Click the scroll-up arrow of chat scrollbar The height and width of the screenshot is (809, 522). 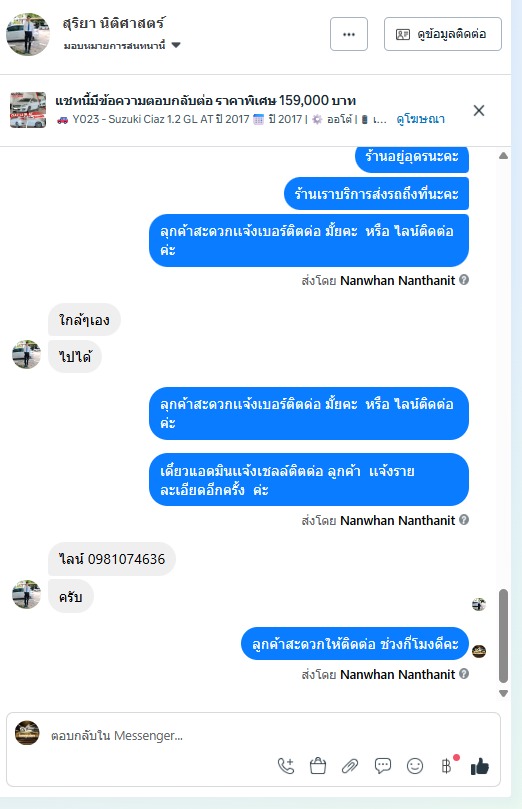pos(503,156)
